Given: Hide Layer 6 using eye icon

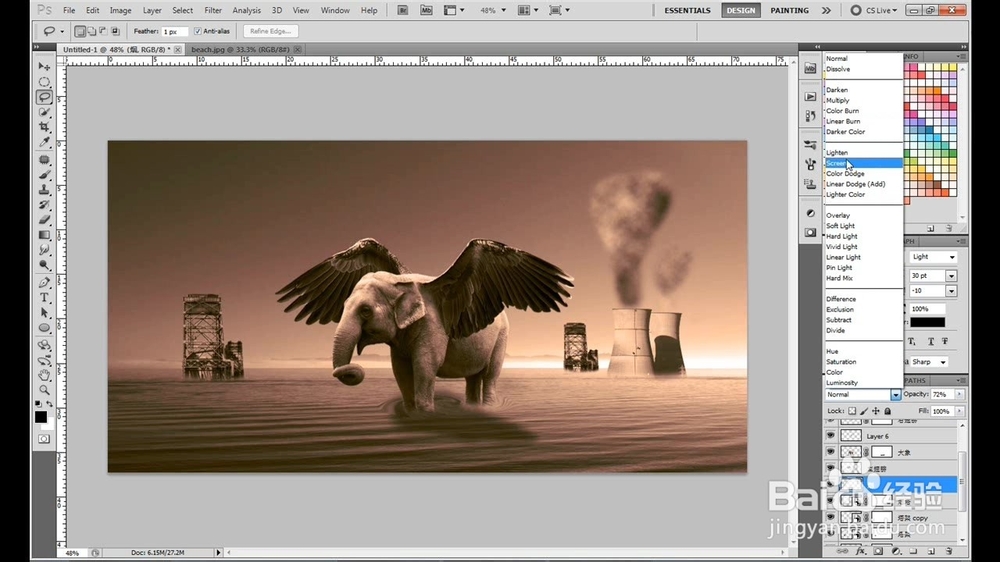Looking at the screenshot, I should (830, 436).
